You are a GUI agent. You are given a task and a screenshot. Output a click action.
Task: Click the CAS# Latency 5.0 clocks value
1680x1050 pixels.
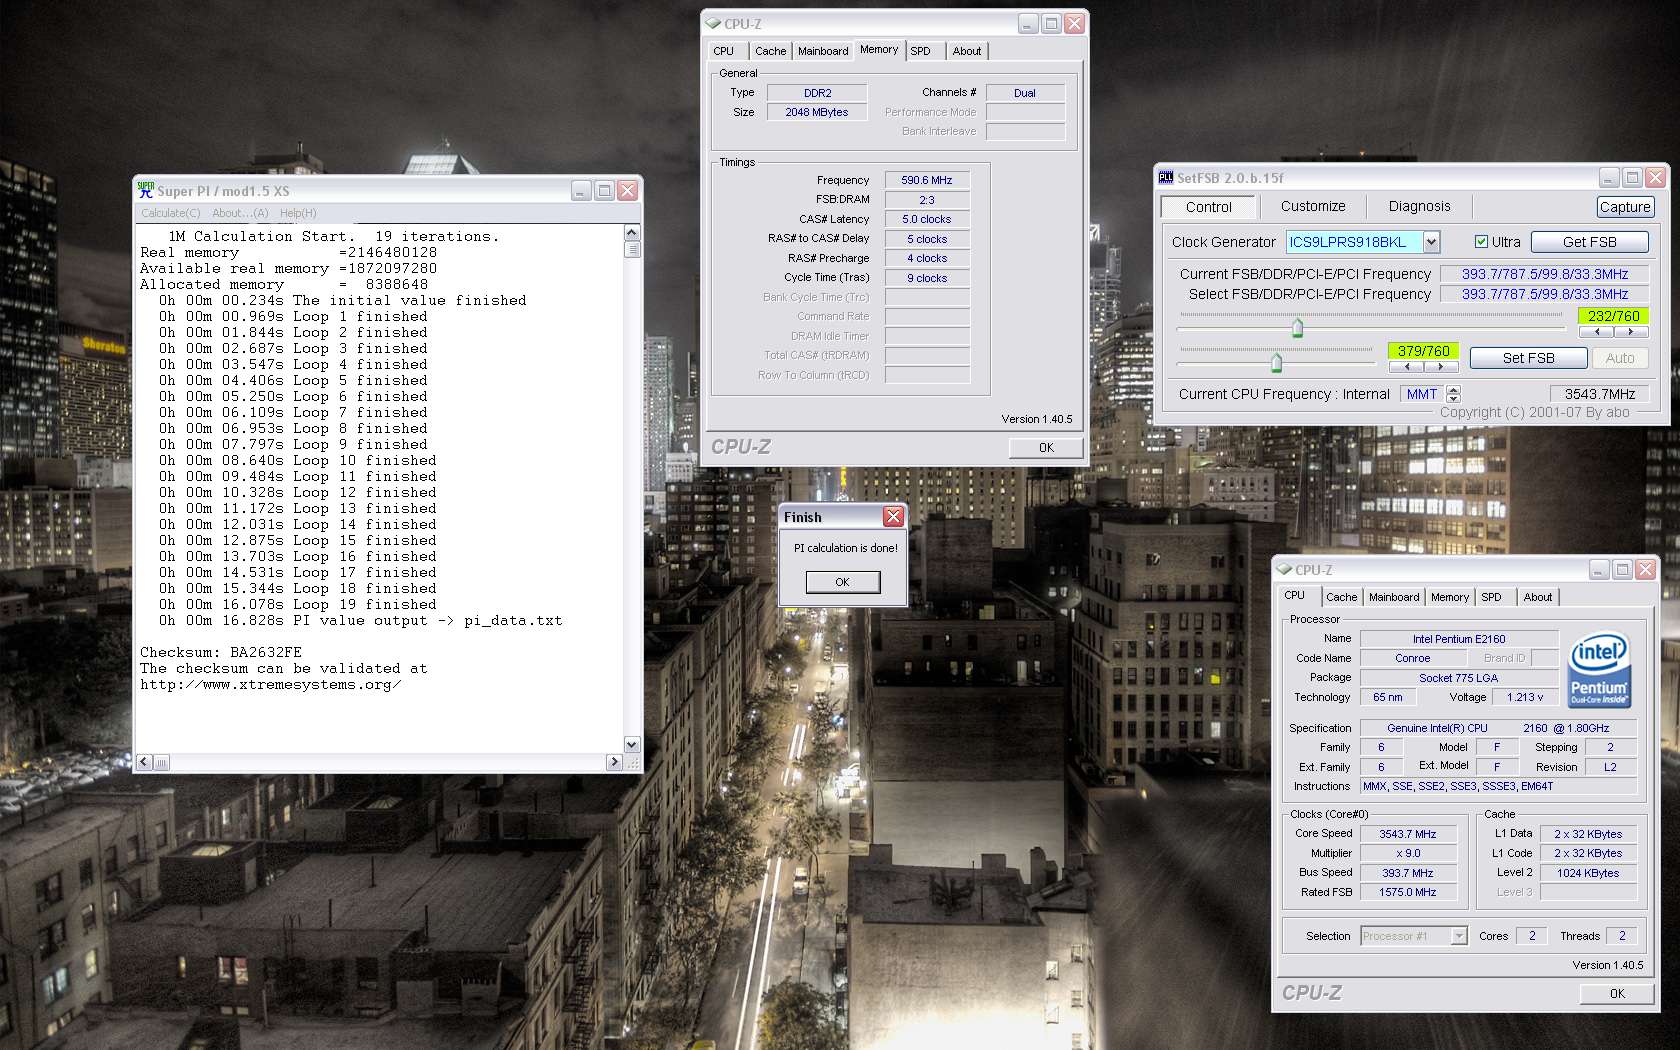click(x=927, y=219)
